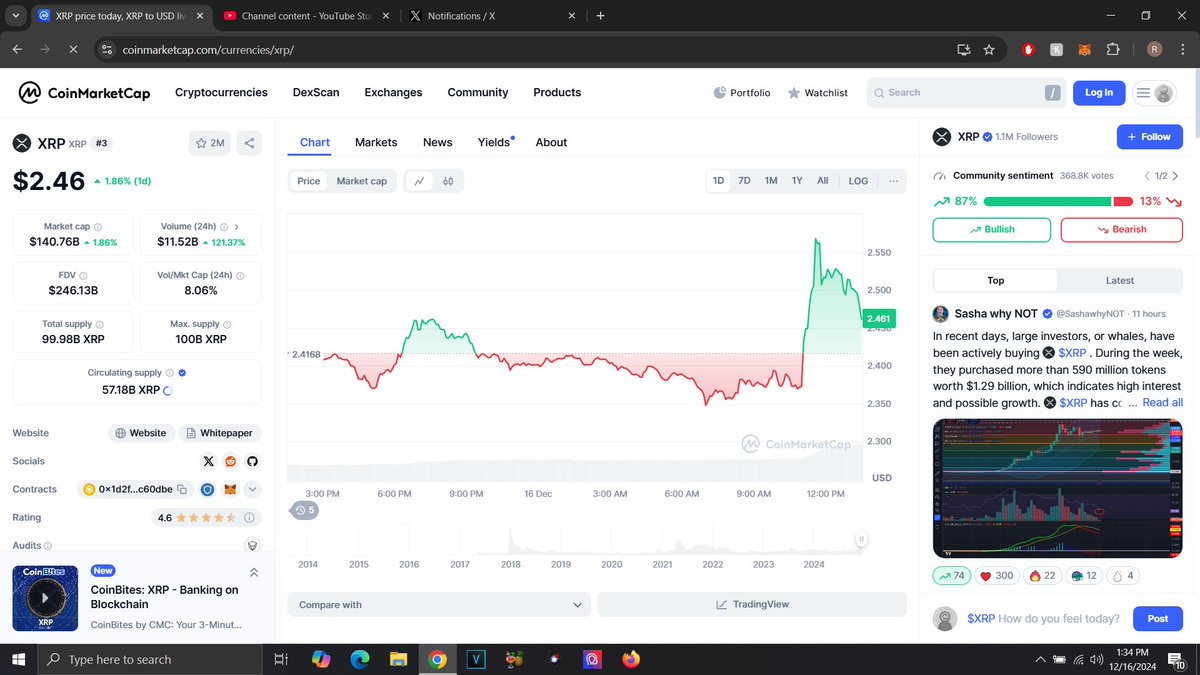The height and width of the screenshot is (675, 1200).
Task: Switch chart to Market cap view
Action: [x=362, y=181]
